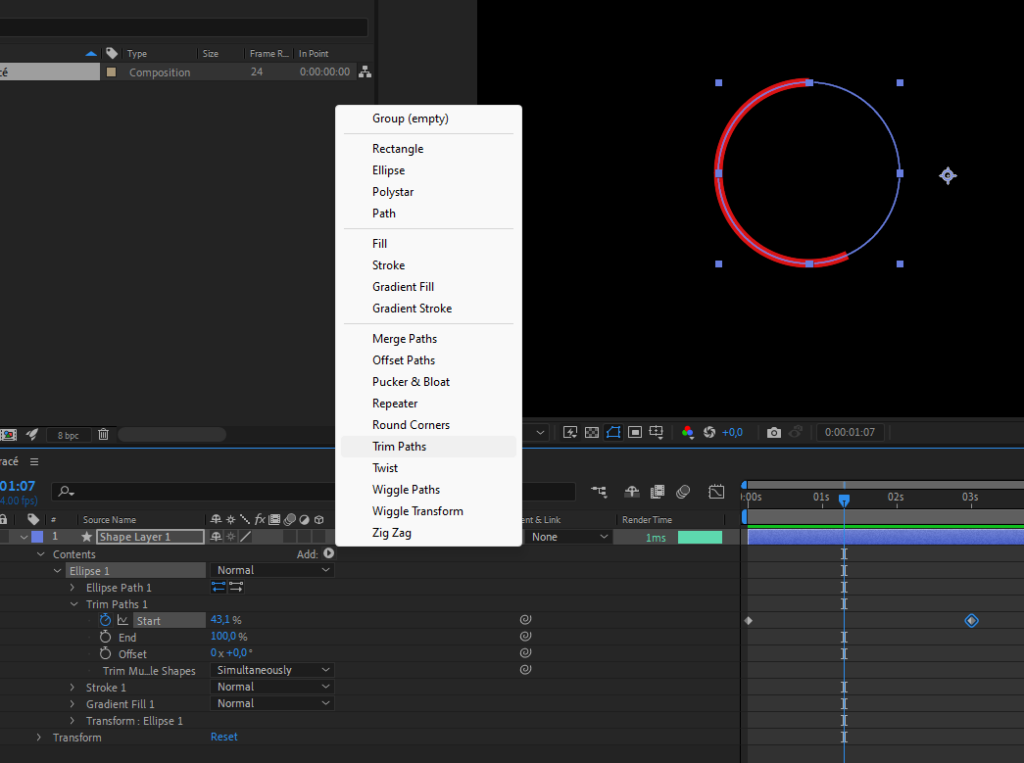
Task: Click the Reset link beside Transform
Action: 224,737
